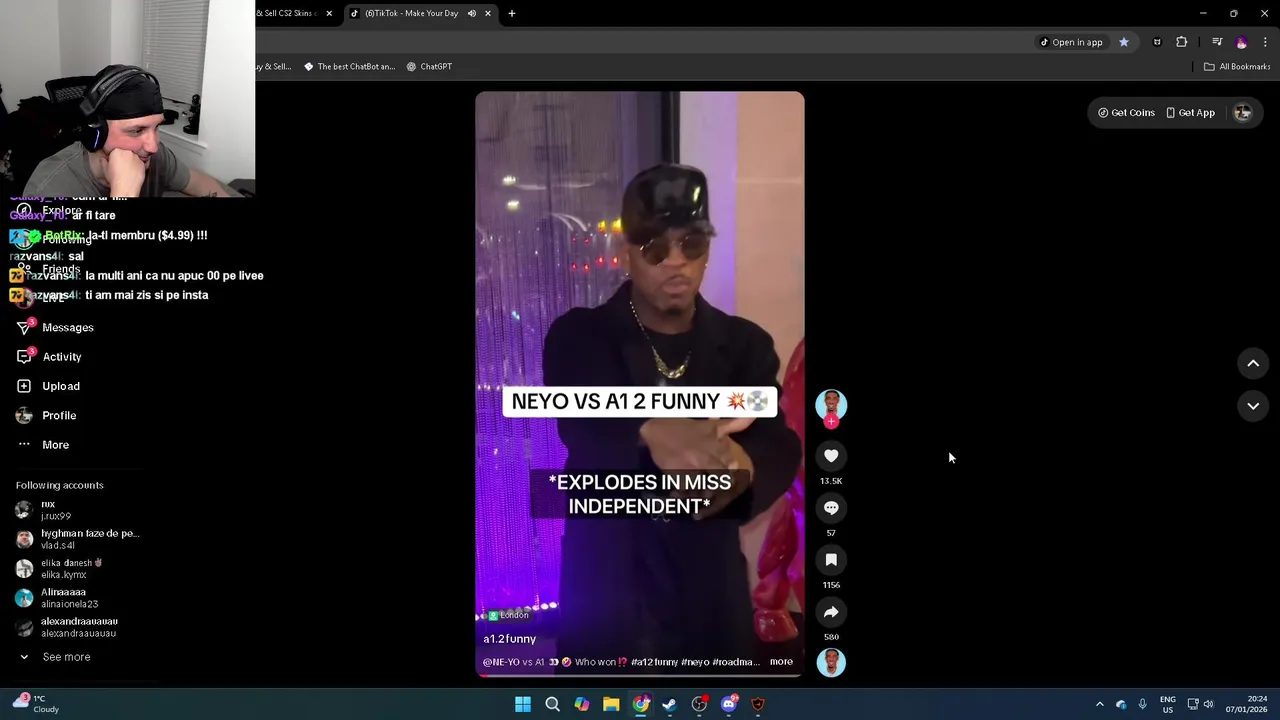Open the browser extensions puzzle icon
Screen dimensions: 1280x720
1182,42
